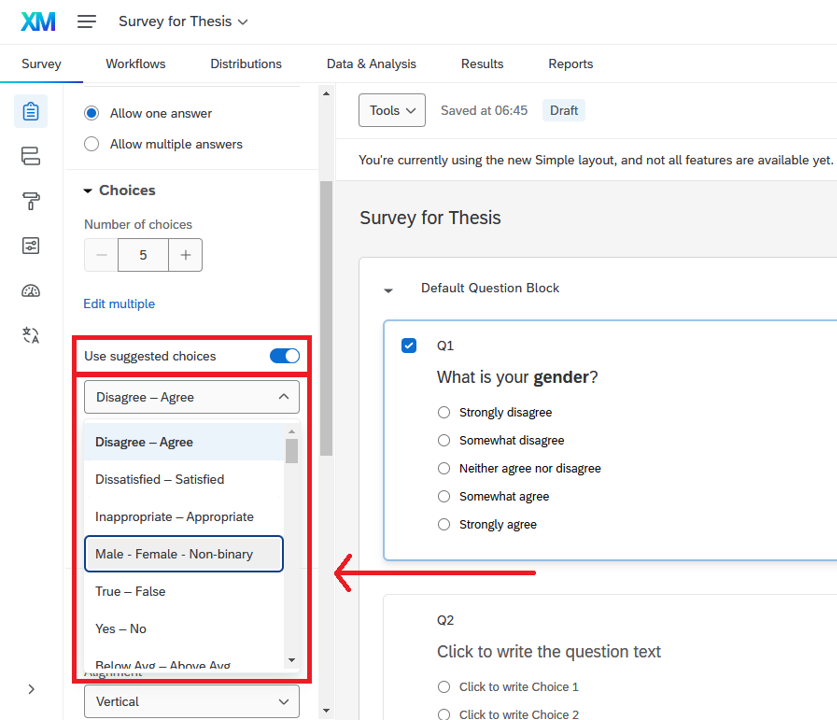837x720 pixels.
Task: Collapse the Default Question Block
Action: pos(389,289)
